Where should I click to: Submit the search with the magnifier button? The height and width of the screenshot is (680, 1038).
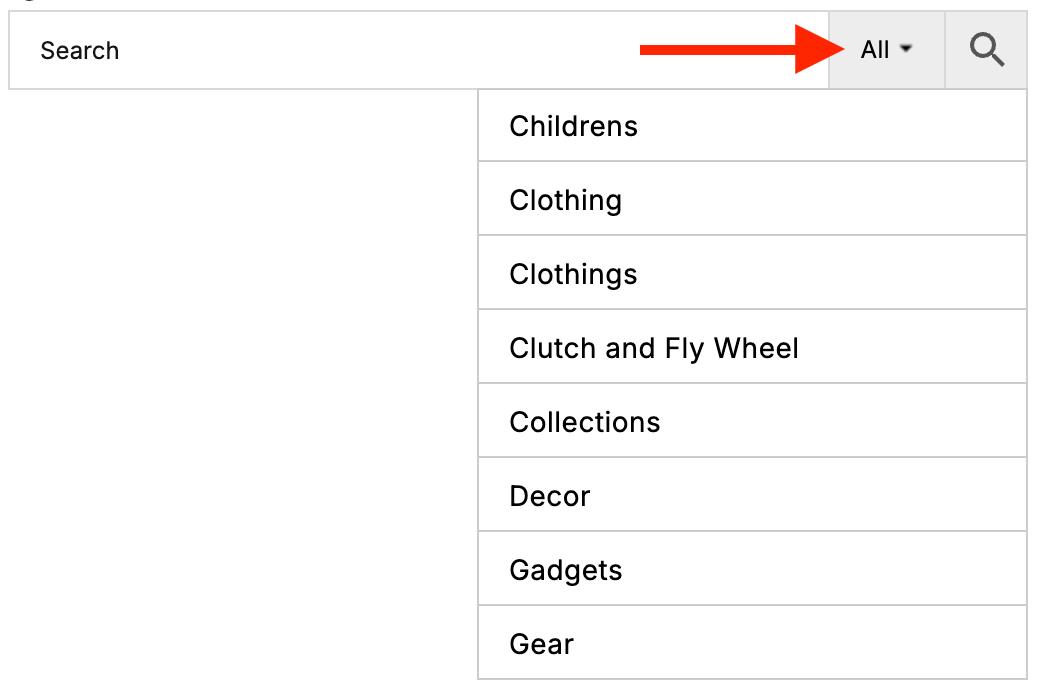click(x=986, y=50)
